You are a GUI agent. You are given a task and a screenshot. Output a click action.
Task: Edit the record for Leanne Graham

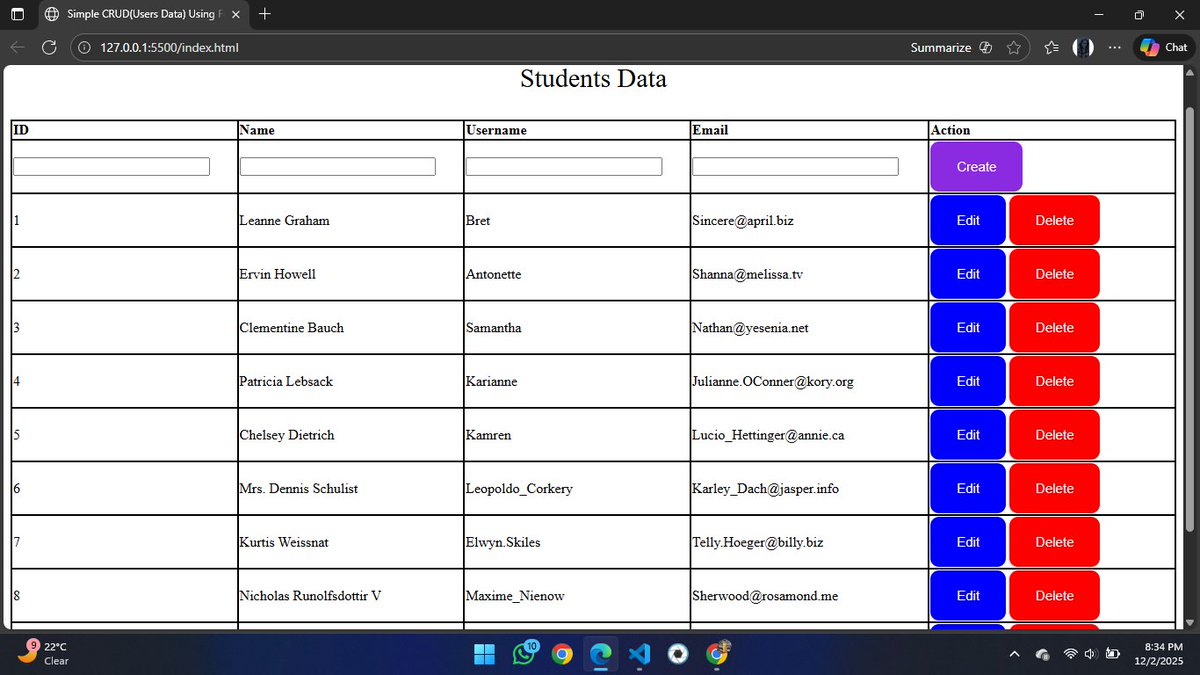click(x=967, y=220)
